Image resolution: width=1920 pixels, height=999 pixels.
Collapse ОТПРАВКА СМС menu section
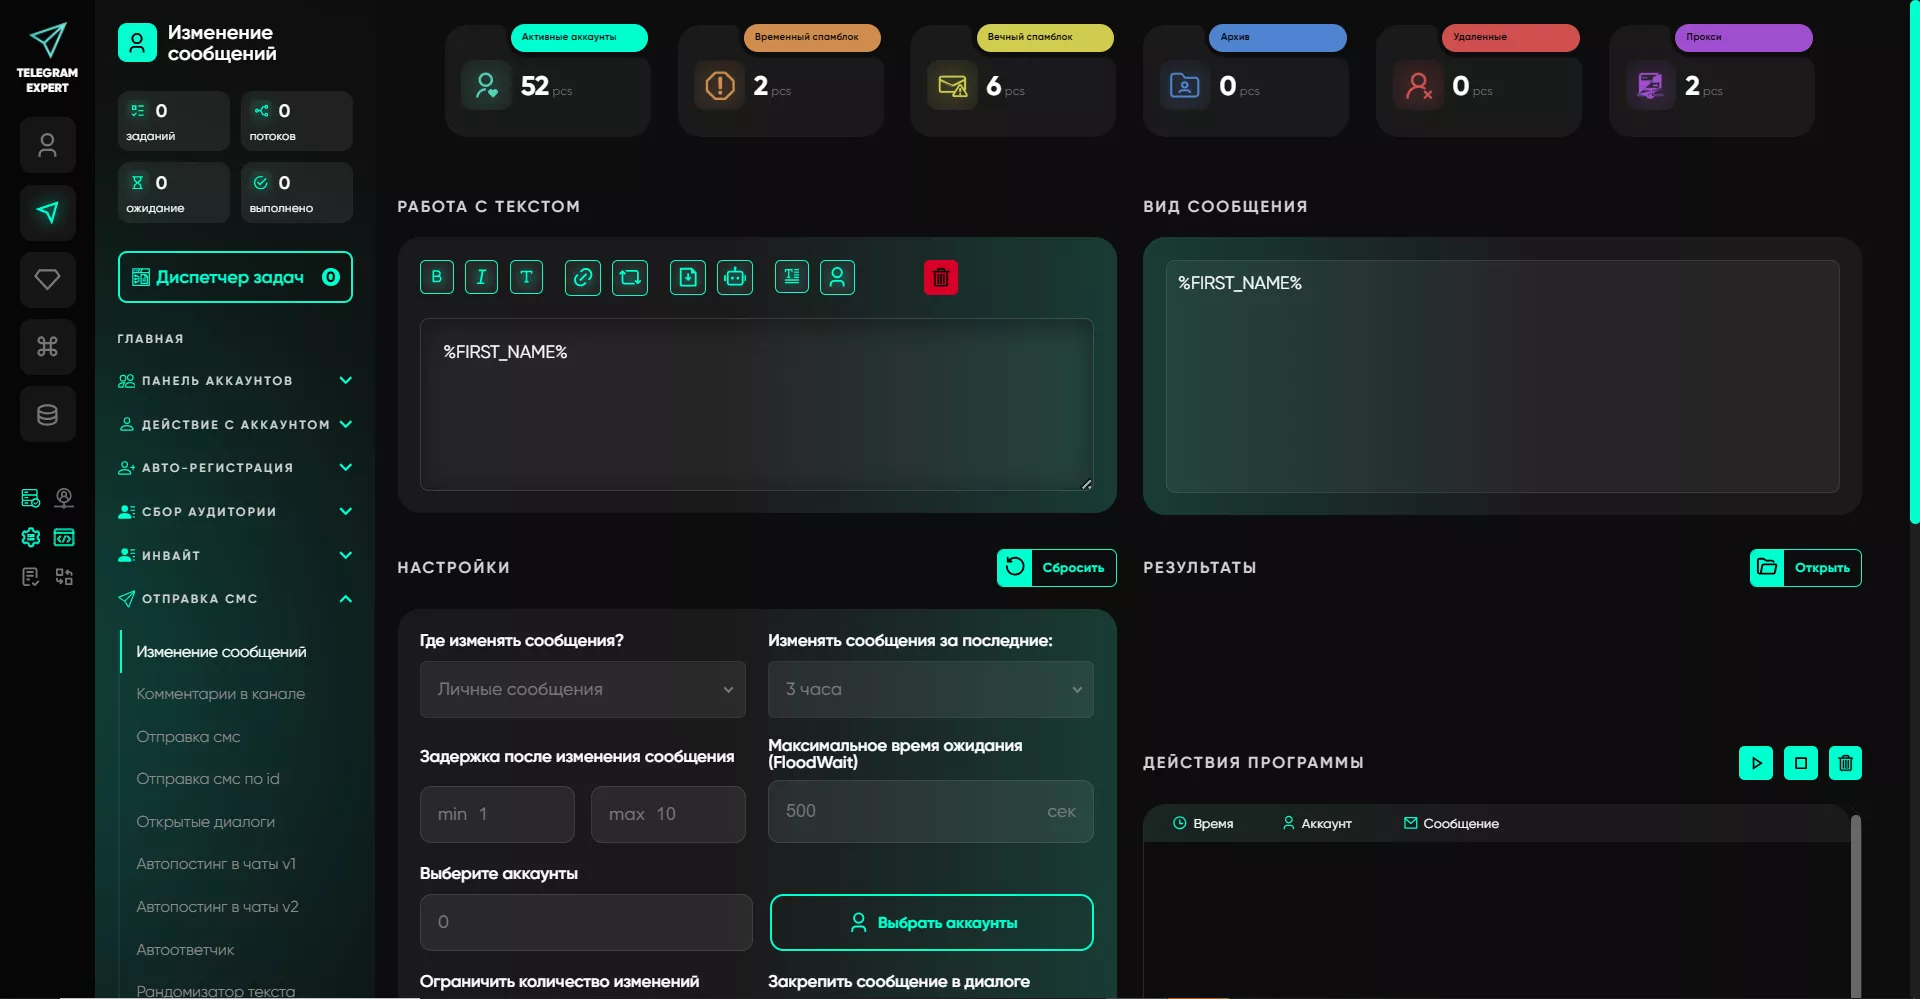point(235,599)
